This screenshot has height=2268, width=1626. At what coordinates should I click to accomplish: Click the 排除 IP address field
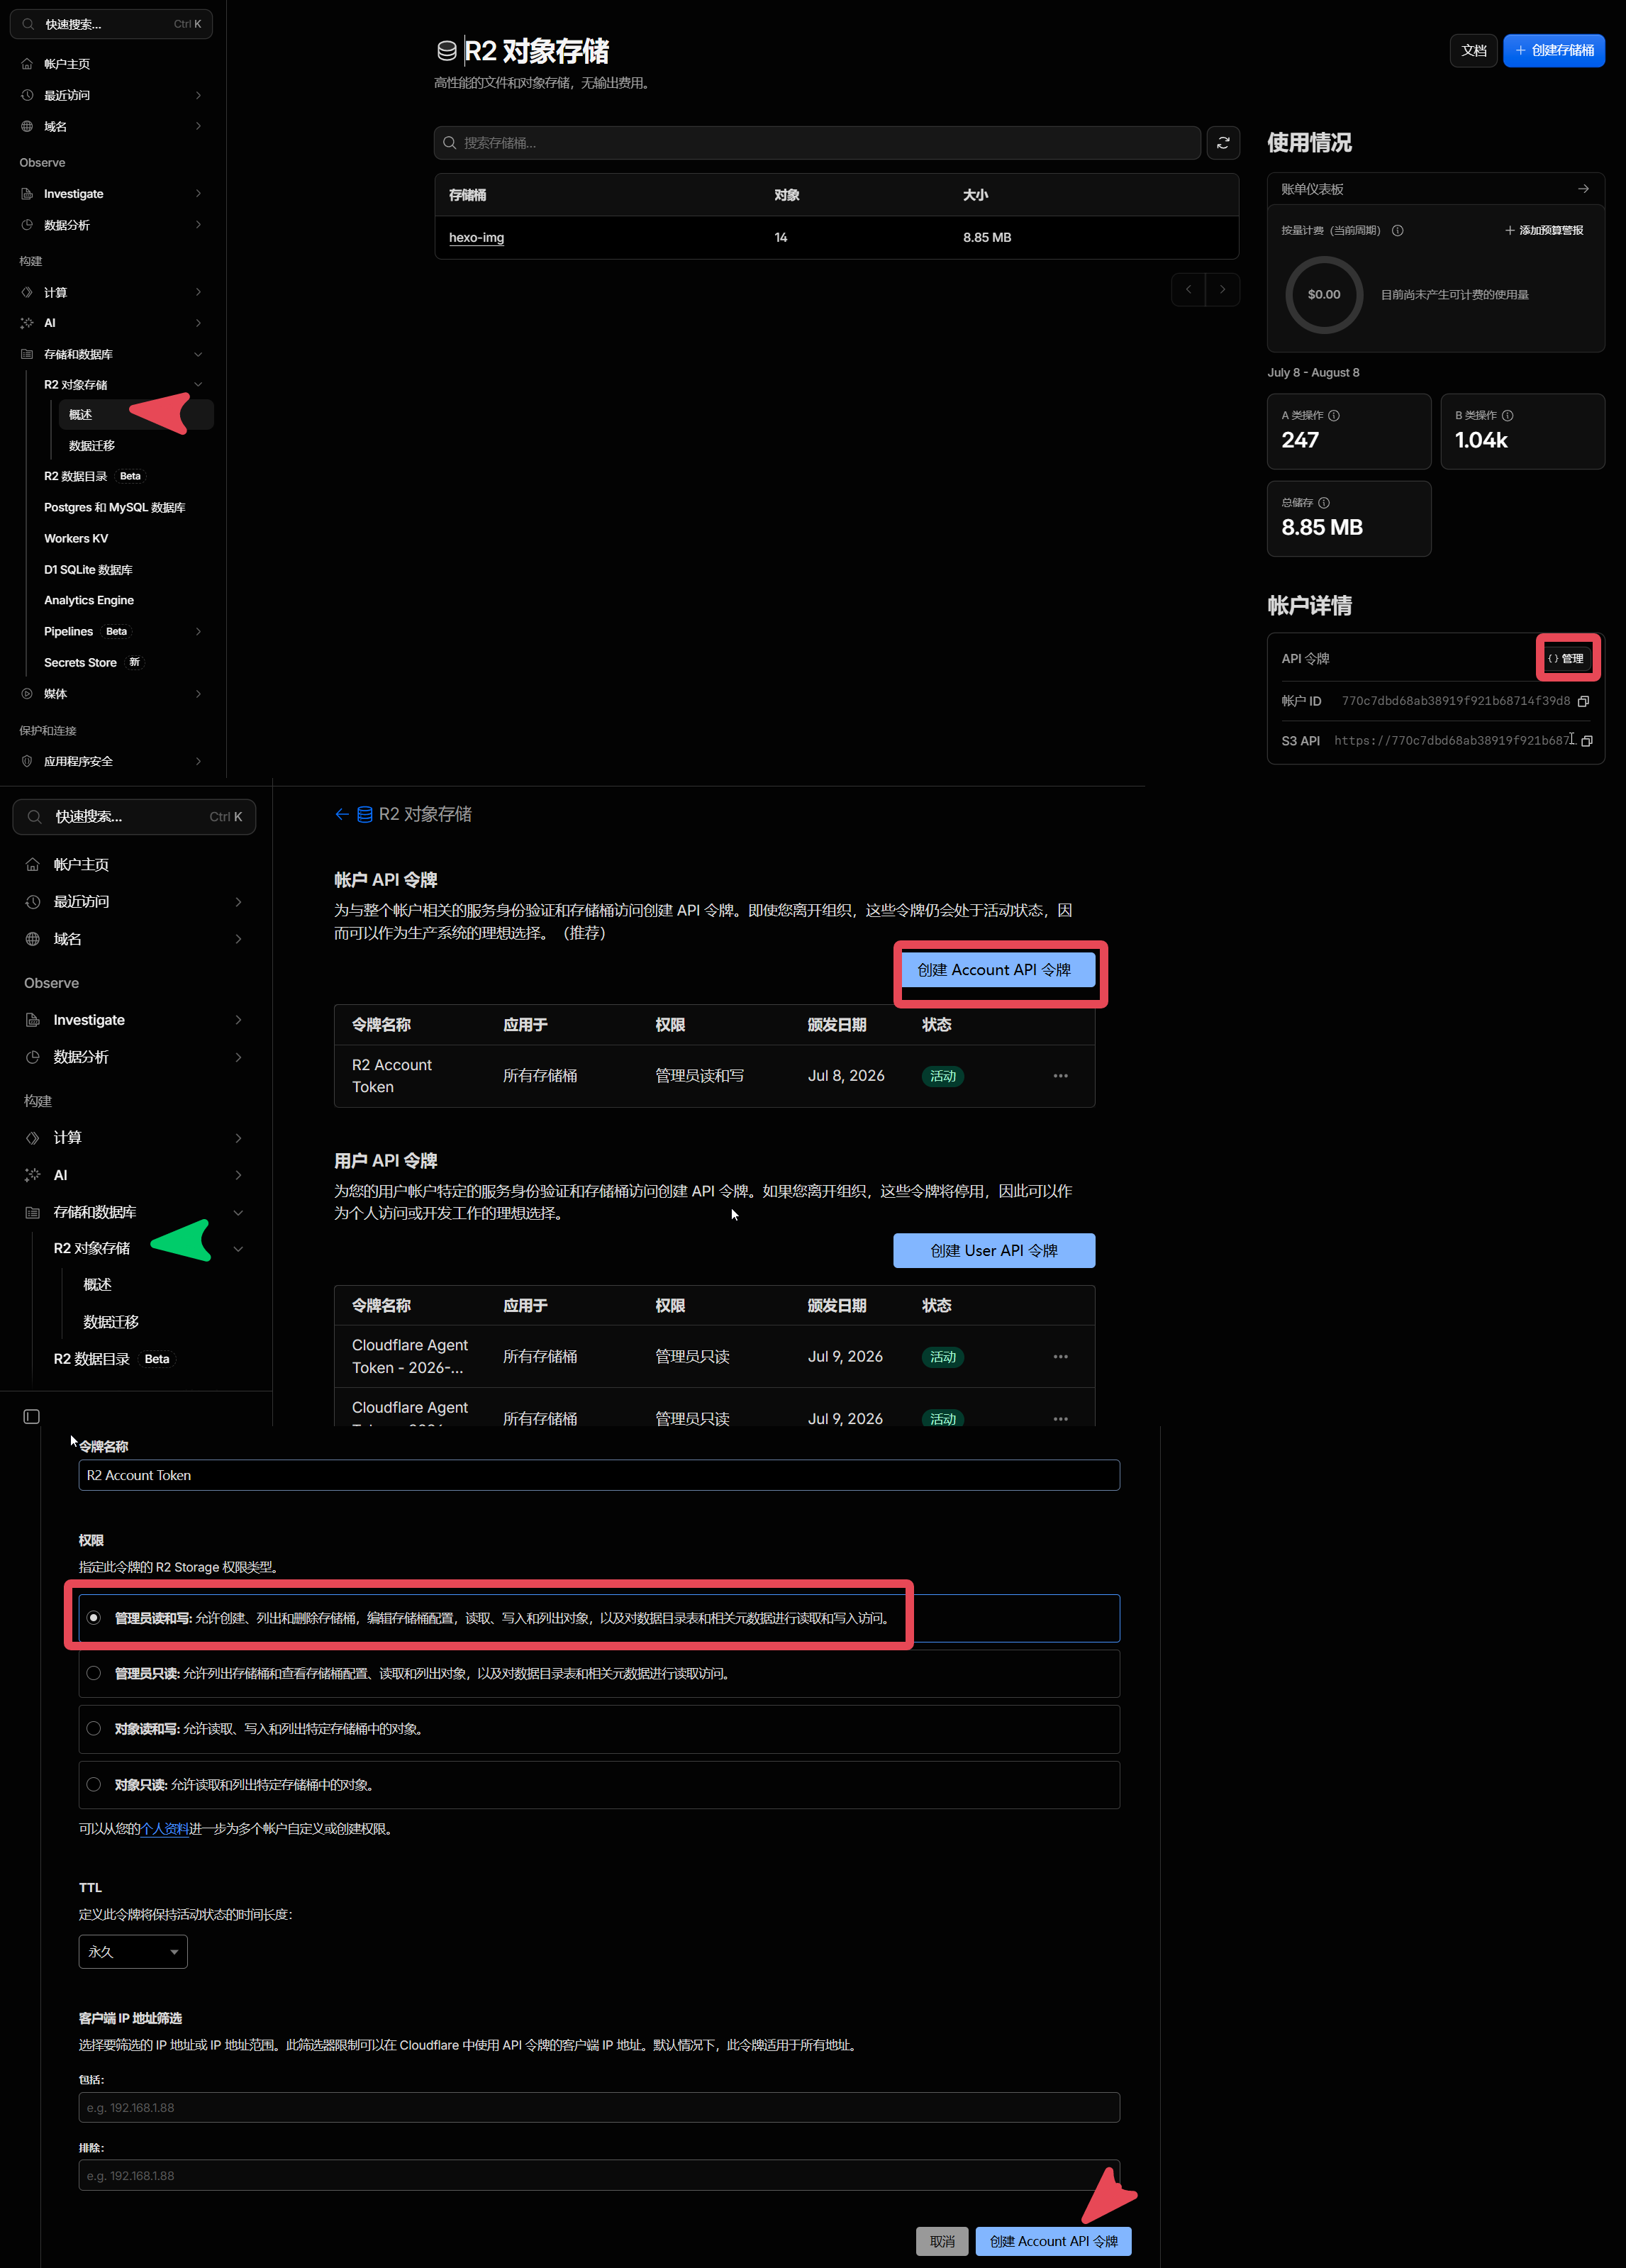(x=599, y=2175)
